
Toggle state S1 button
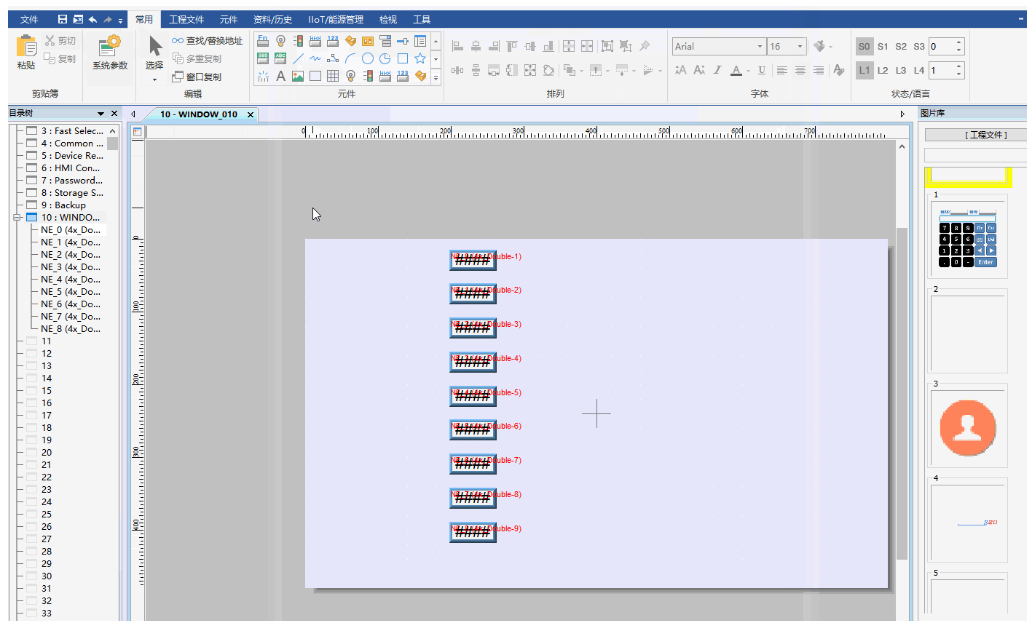point(883,47)
